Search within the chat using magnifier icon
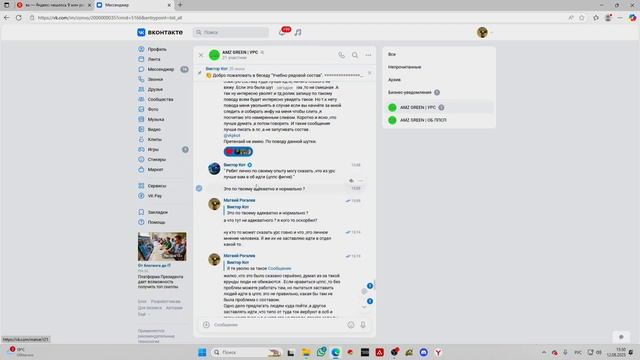 click(355, 55)
